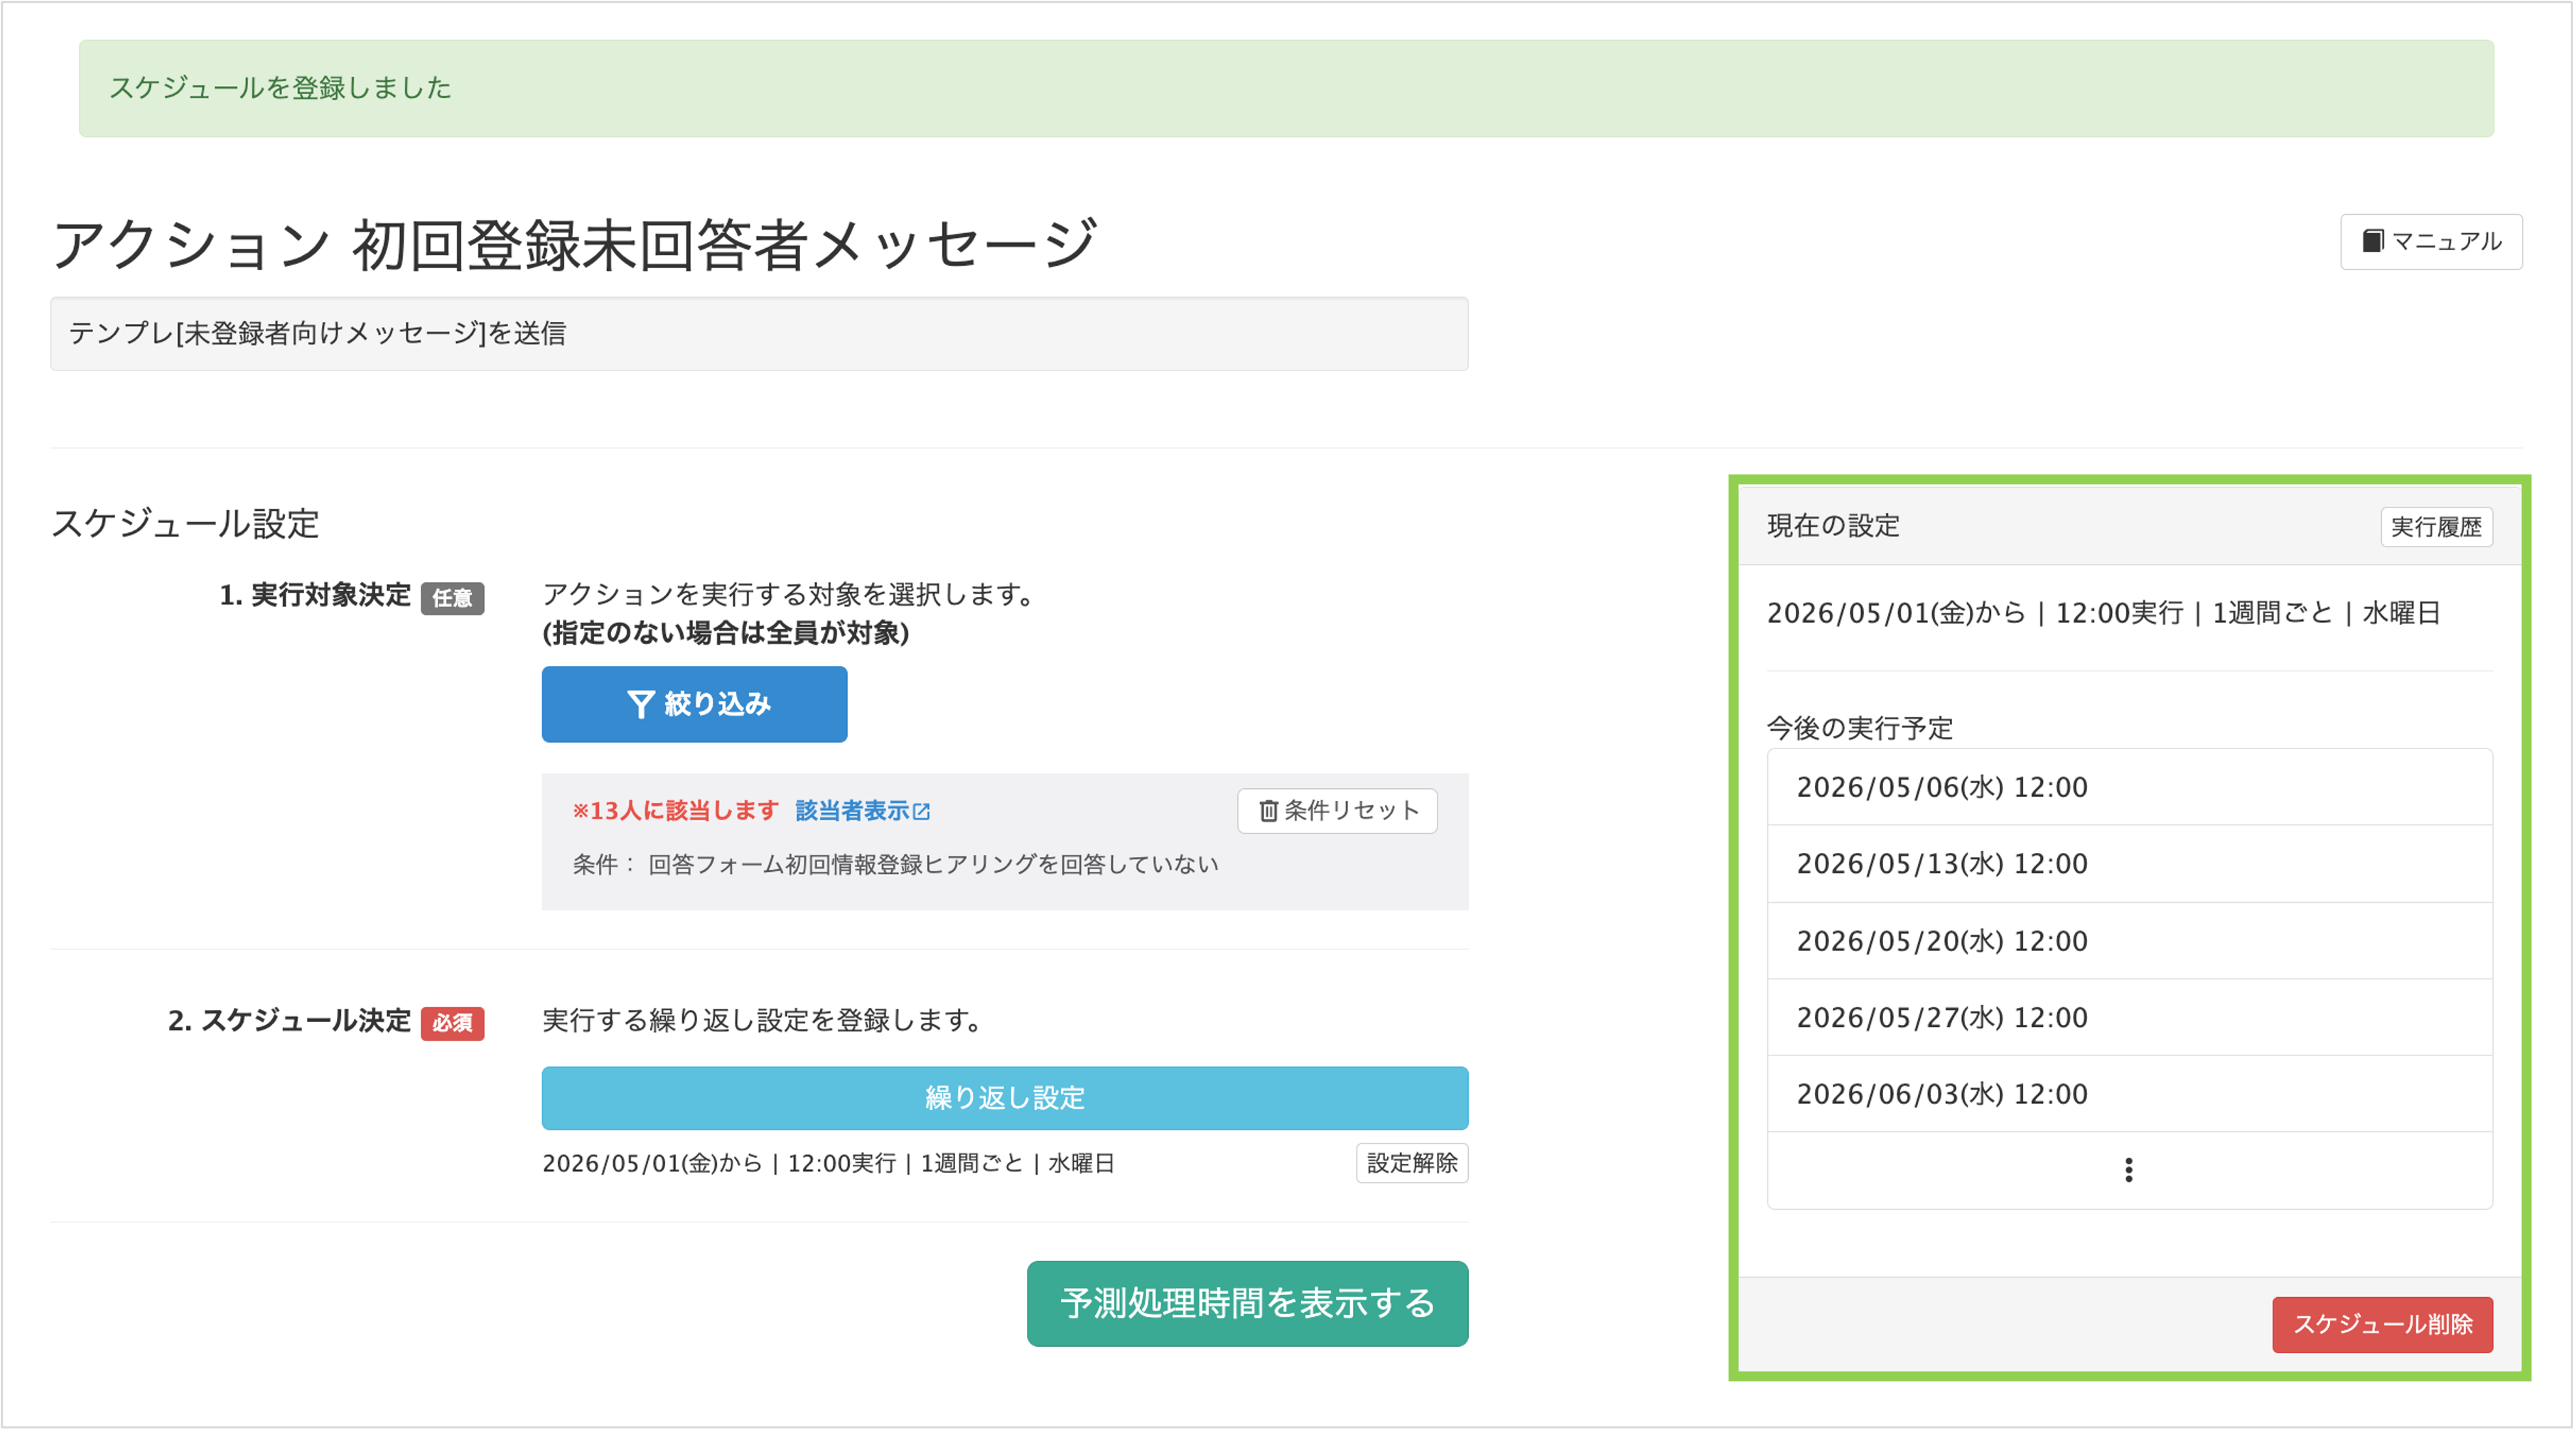Click the 絞り込み filter button

[x=694, y=704]
